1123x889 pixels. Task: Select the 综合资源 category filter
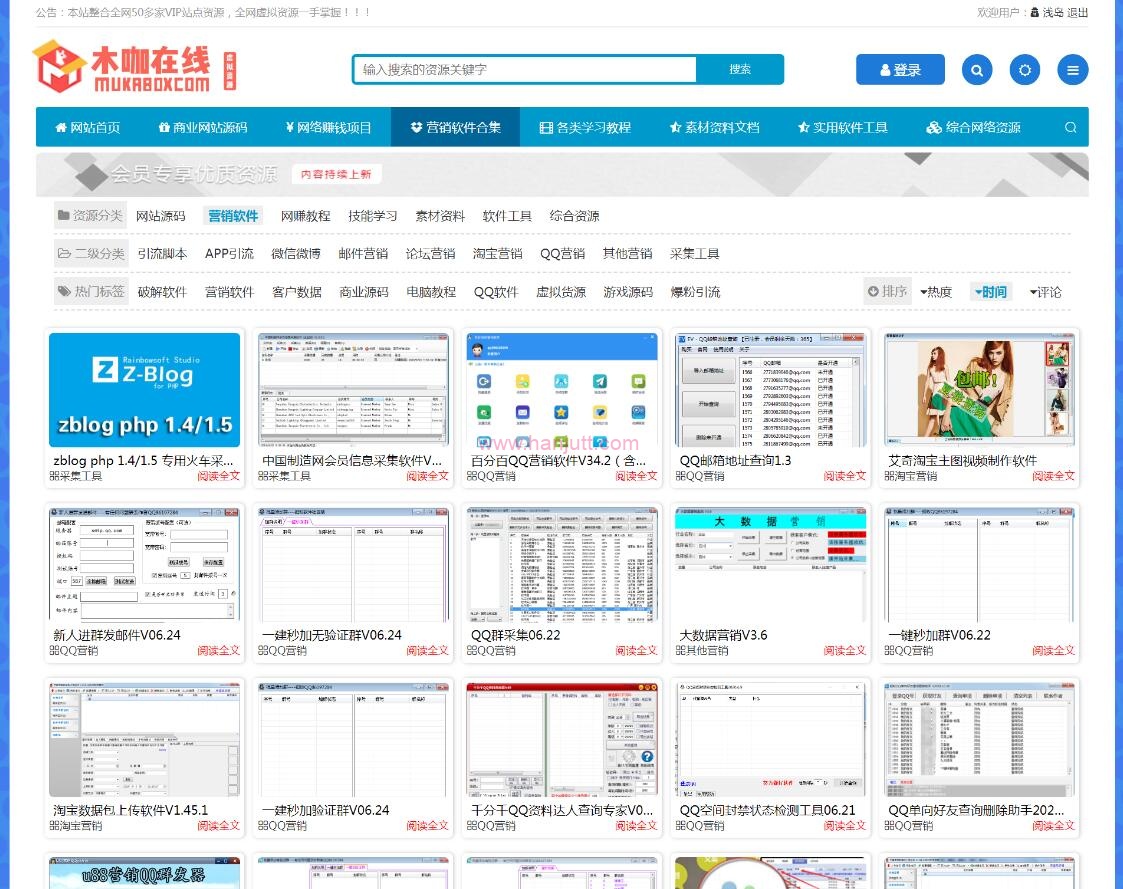point(574,216)
